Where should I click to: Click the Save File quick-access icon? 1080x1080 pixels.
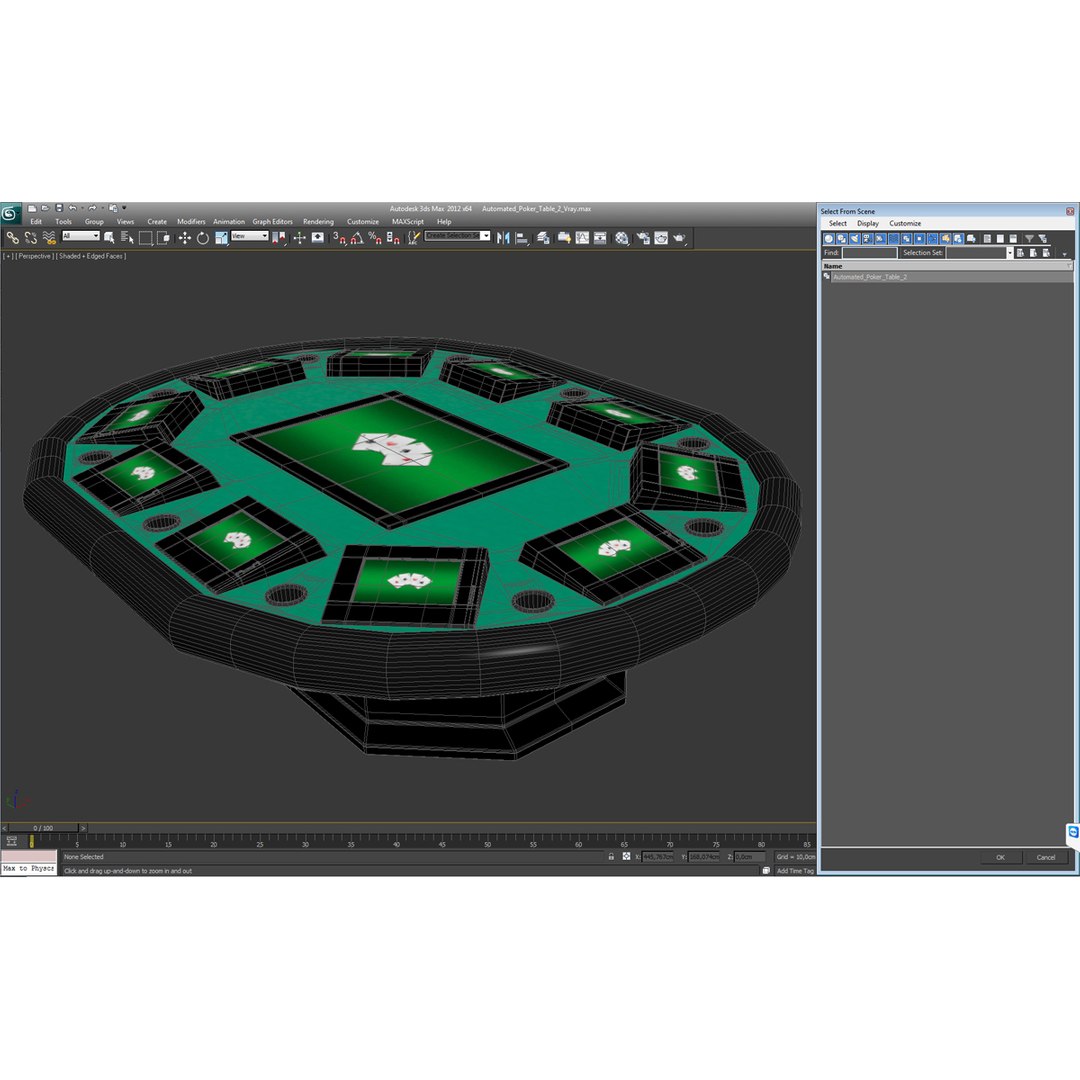click(59, 208)
